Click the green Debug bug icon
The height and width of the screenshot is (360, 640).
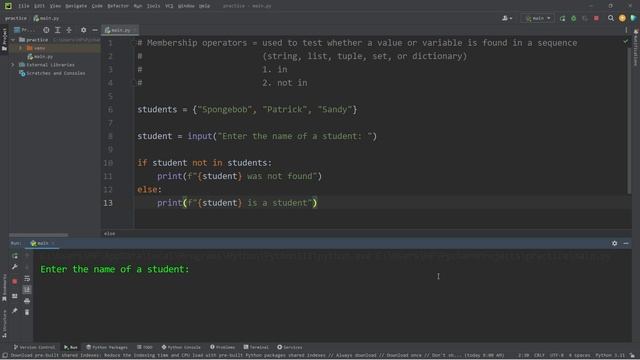pos(573,18)
